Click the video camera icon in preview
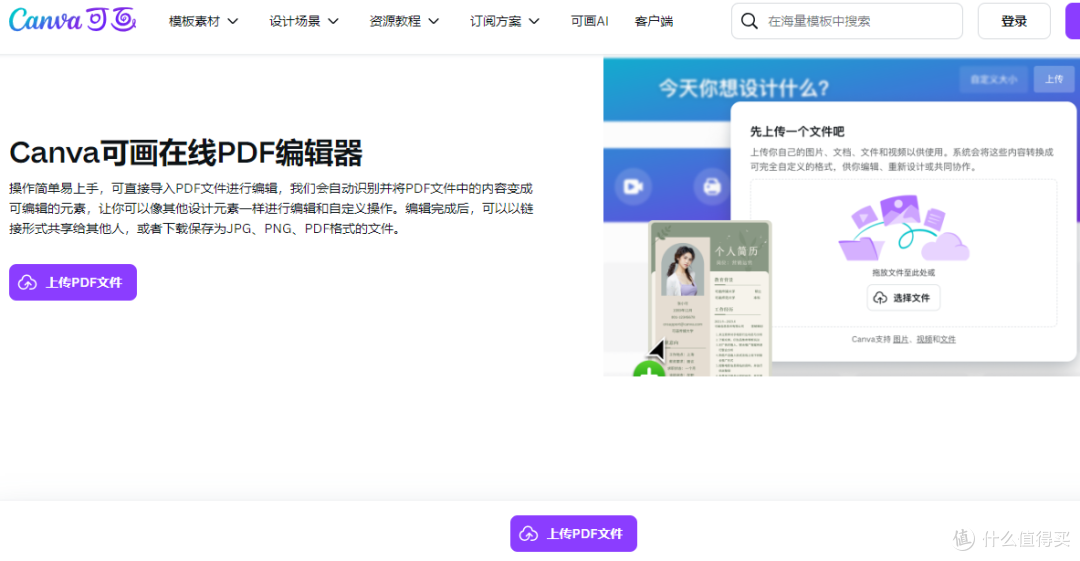Screen dimensions: 1080x561 (x=633, y=187)
